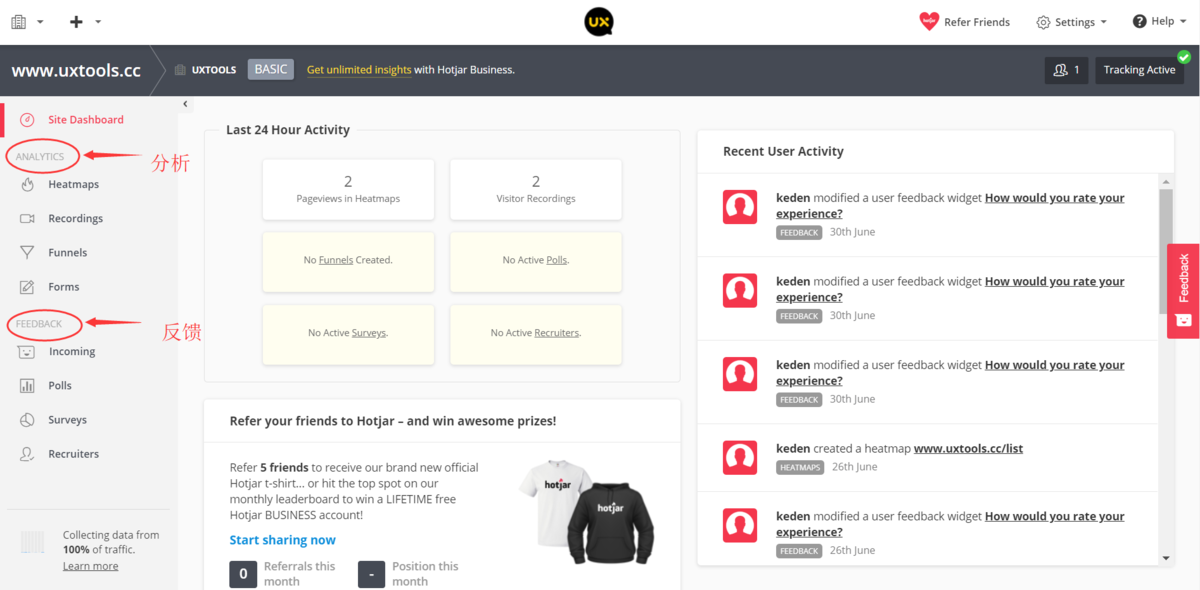Open Funnels in sidebar
Image resolution: width=1200 pixels, height=590 pixels.
click(68, 253)
